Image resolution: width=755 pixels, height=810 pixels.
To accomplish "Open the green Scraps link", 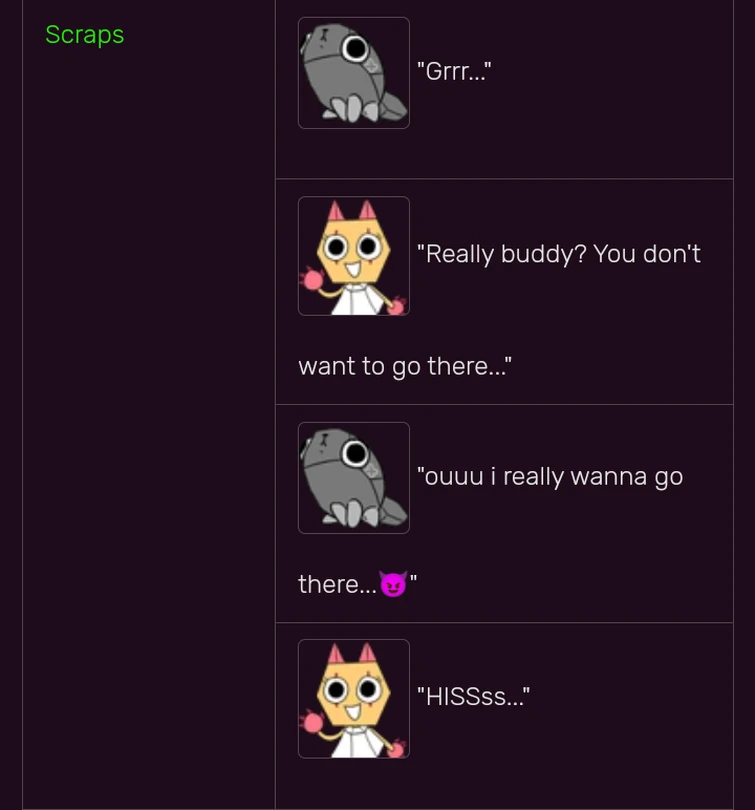I will [x=84, y=35].
